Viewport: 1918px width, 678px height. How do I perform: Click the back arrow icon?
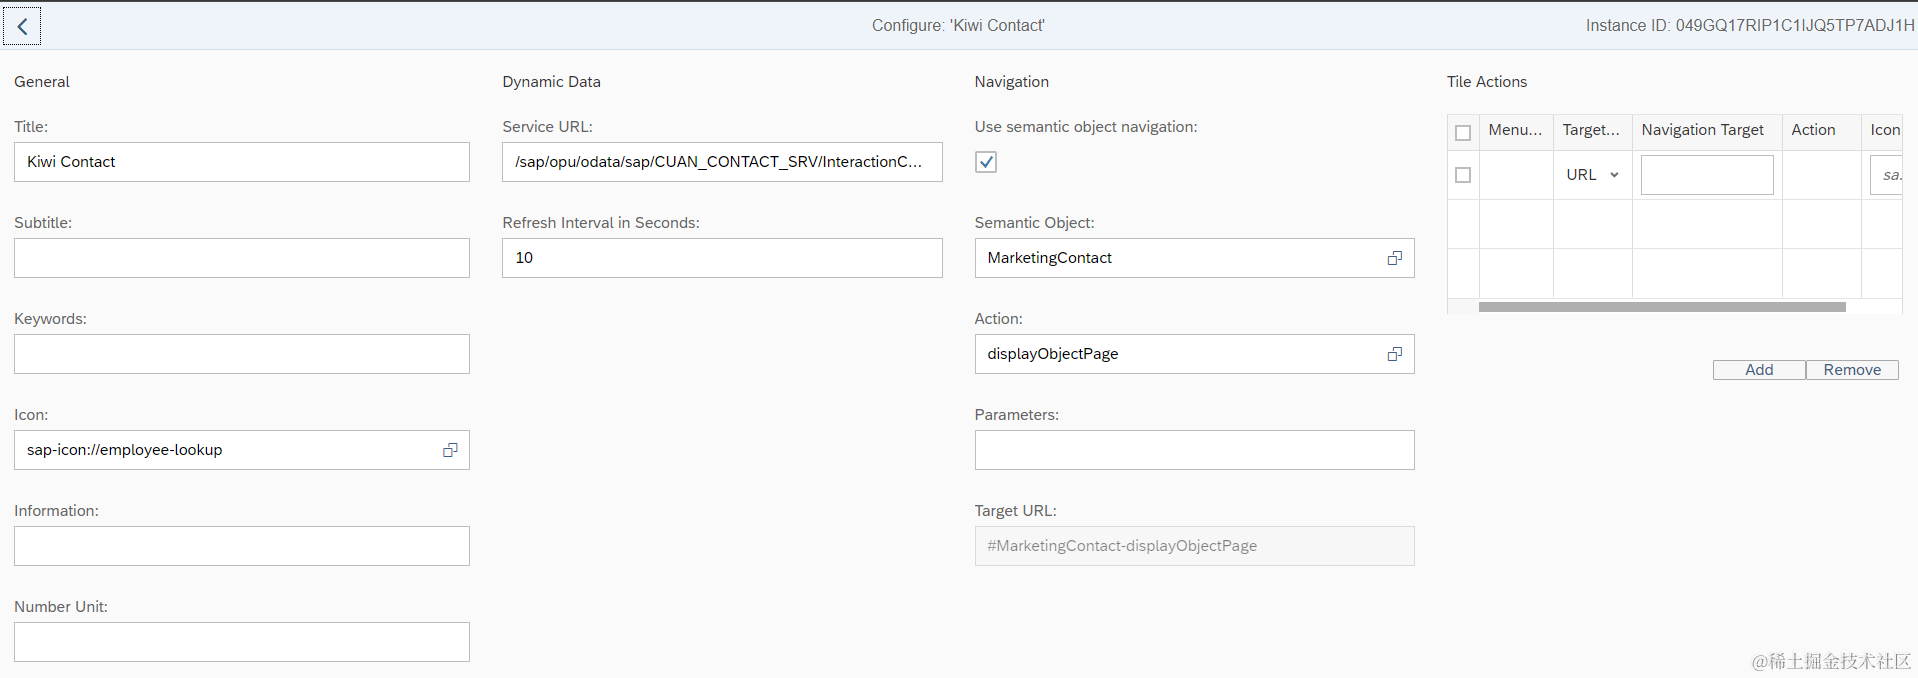pos(22,27)
